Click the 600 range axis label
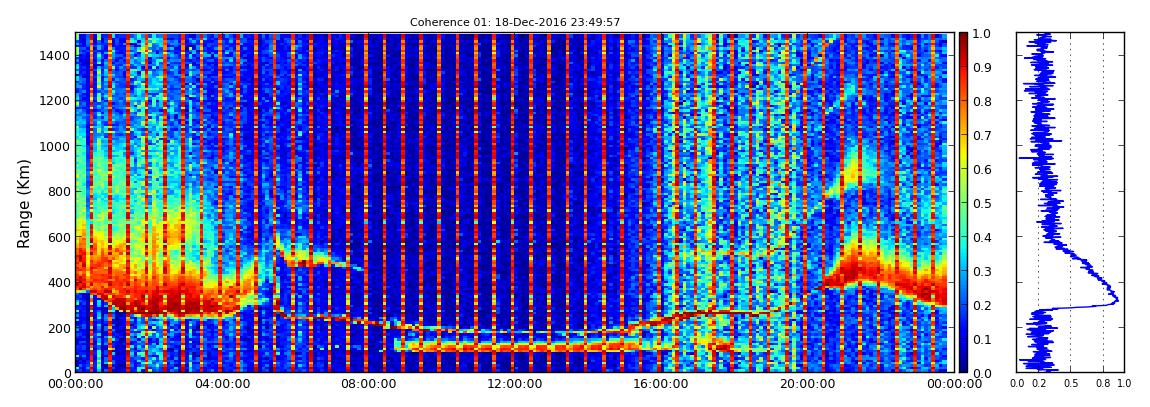The width and height of the screenshot is (1150, 407). click(x=59, y=237)
